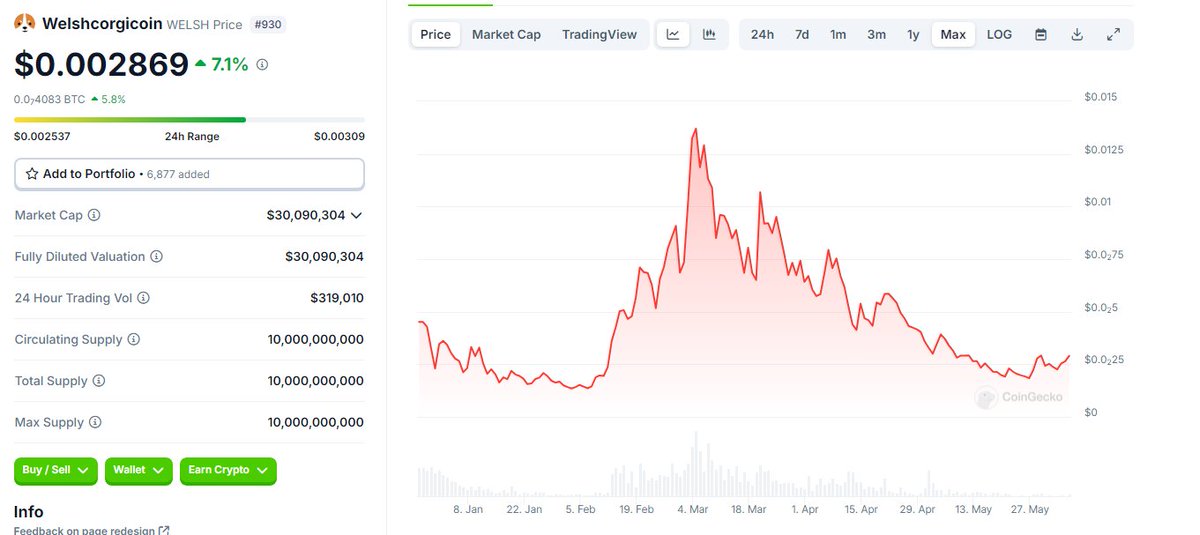Click the $0.015 axis label
The width and height of the screenshot is (1200, 535).
coord(1100,97)
